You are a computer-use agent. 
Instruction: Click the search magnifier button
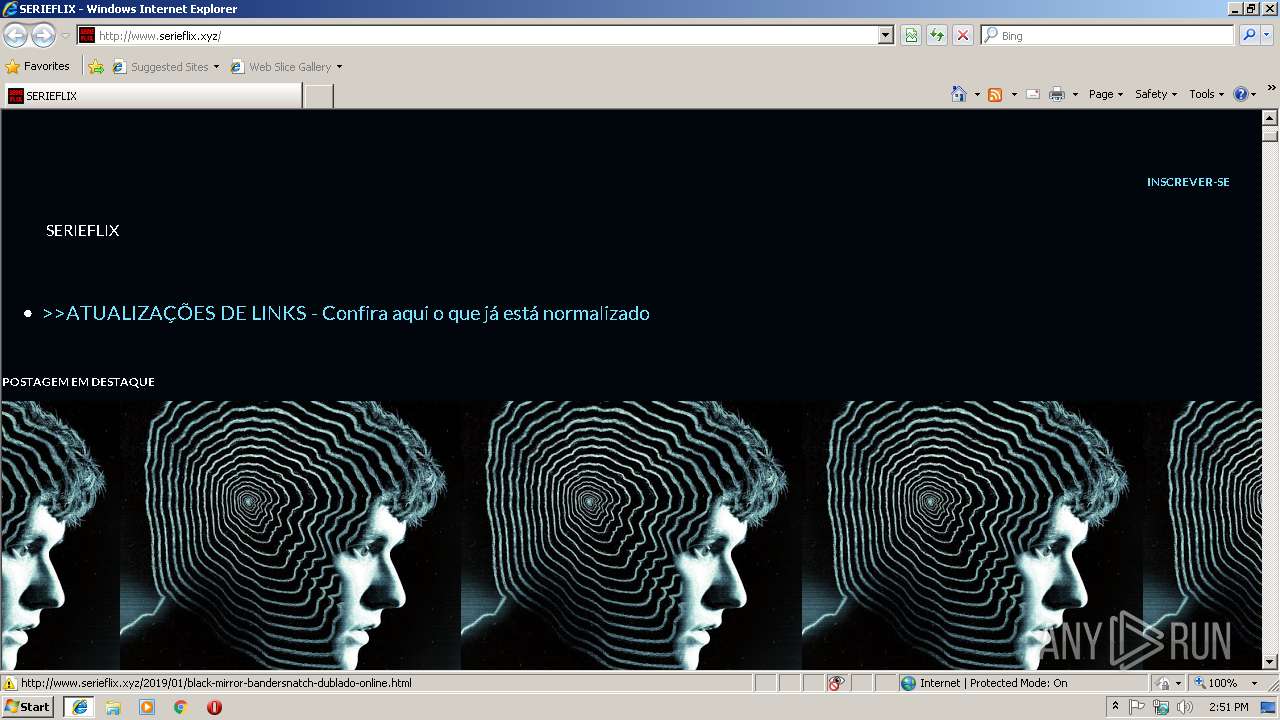click(1249, 35)
